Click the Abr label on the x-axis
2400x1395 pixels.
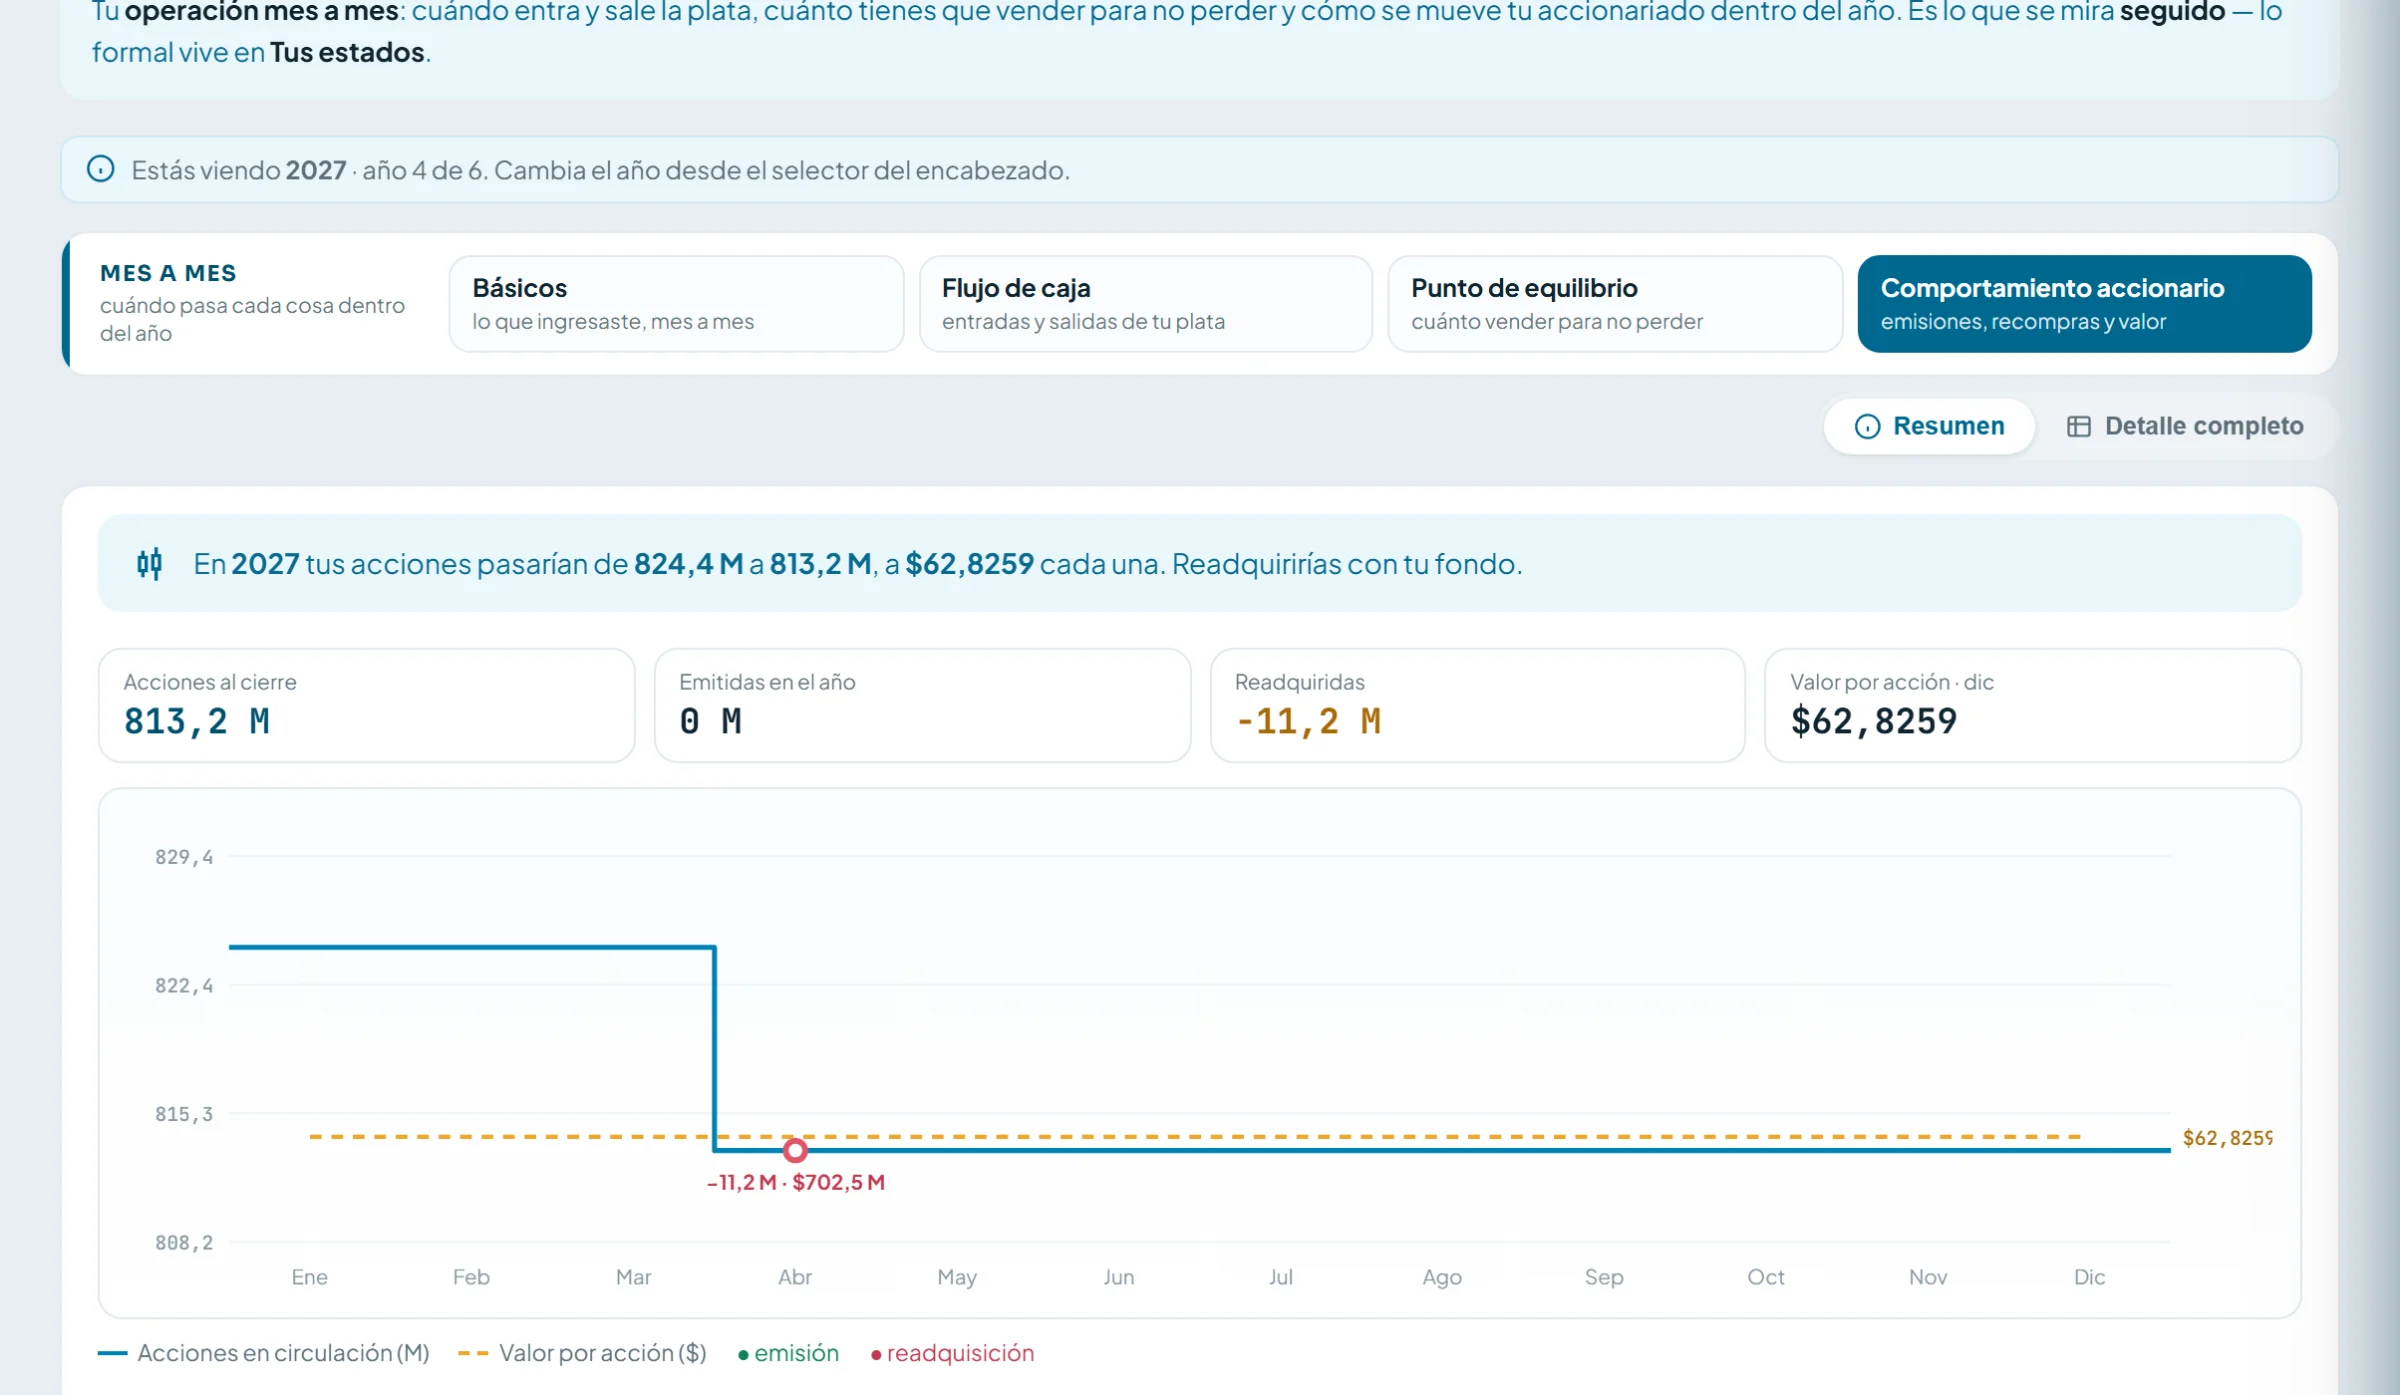(795, 1277)
